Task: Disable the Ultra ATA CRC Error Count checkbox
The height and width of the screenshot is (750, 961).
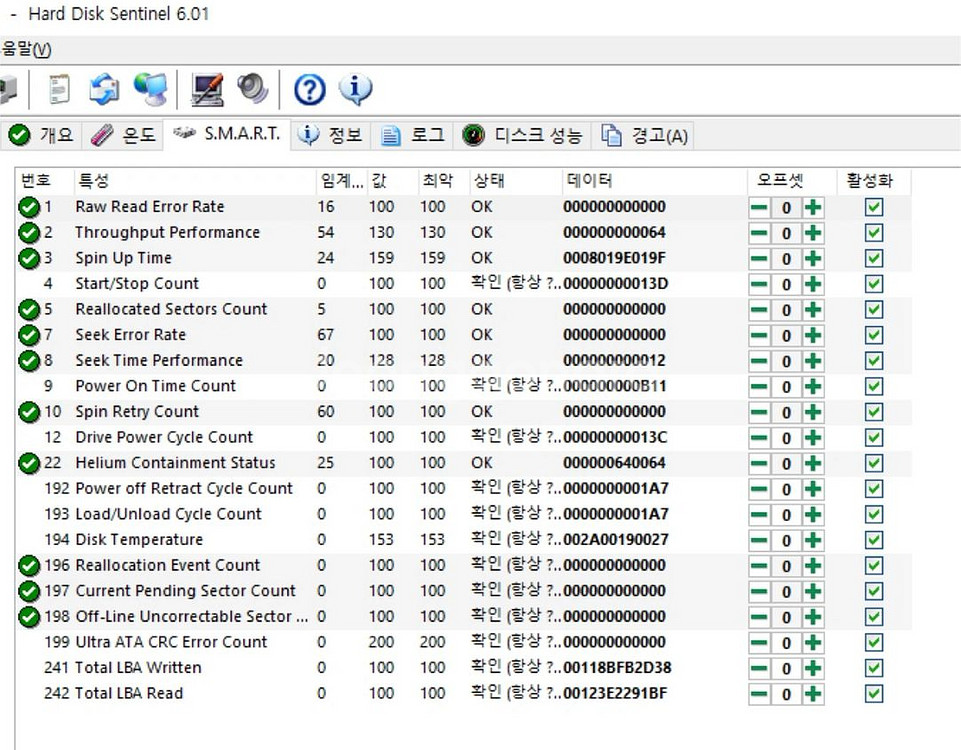Action: point(874,643)
